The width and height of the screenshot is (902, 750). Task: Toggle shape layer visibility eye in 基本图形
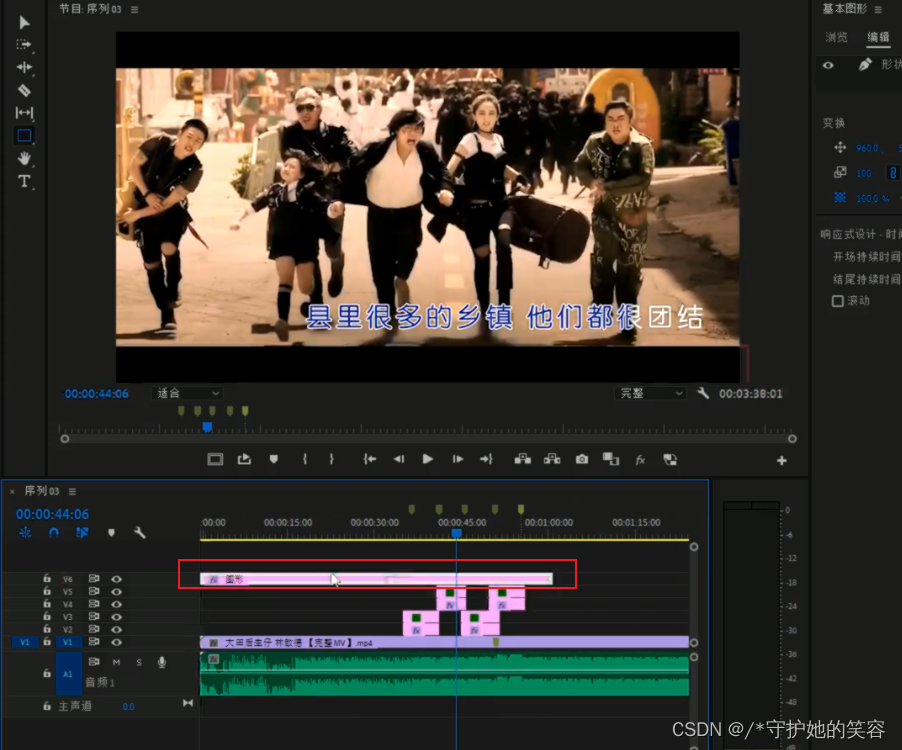828,65
